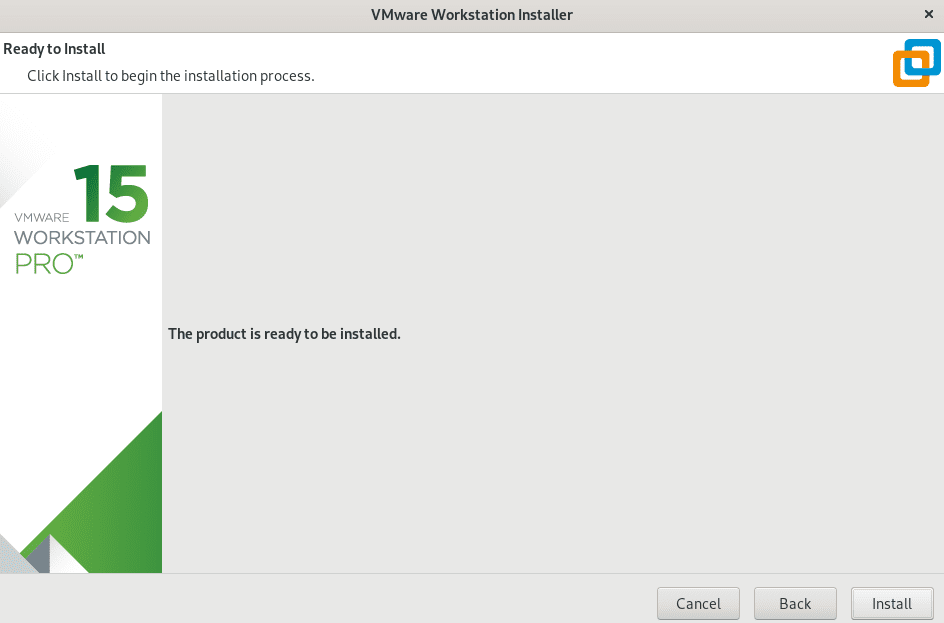Image resolution: width=944 pixels, height=623 pixels.
Task: Click the WORKSTATION text in branding panel
Action: (81, 238)
